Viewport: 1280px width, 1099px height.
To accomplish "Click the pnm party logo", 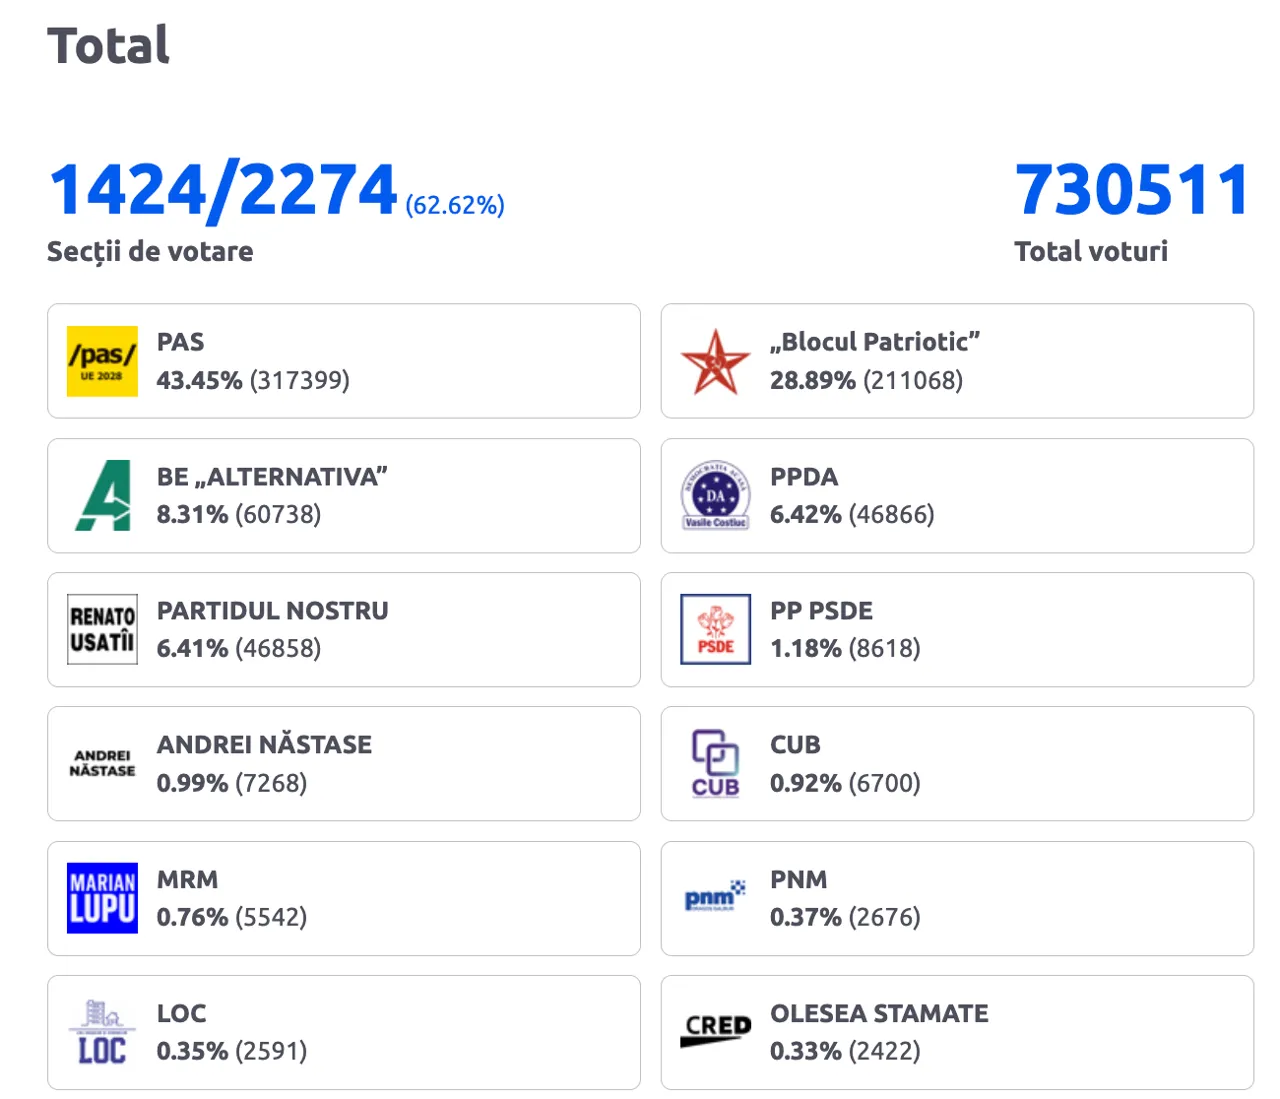I will (715, 896).
